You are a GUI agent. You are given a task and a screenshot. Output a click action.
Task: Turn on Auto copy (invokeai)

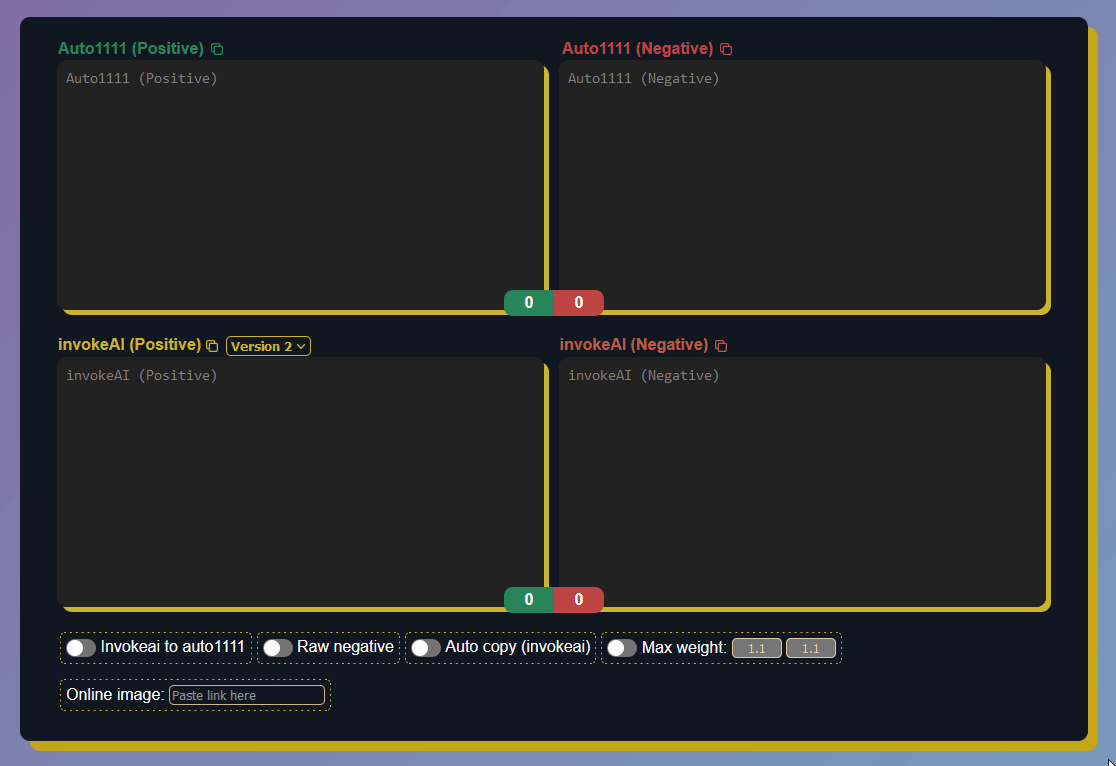pyautogui.click(x=426, y=648)
